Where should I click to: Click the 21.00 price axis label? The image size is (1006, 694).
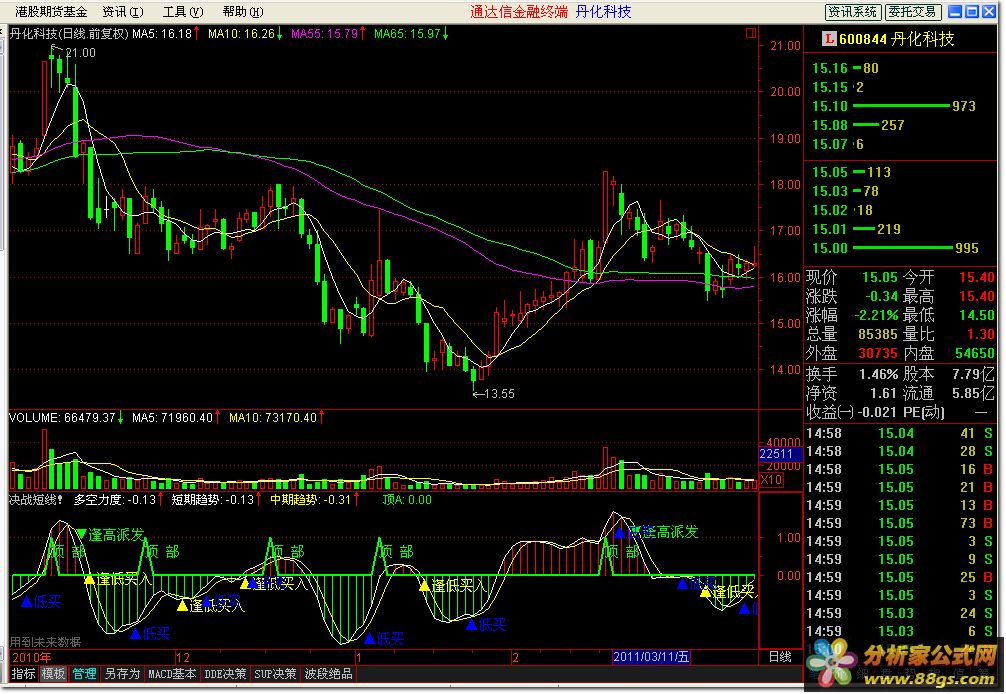coord(785,46)
